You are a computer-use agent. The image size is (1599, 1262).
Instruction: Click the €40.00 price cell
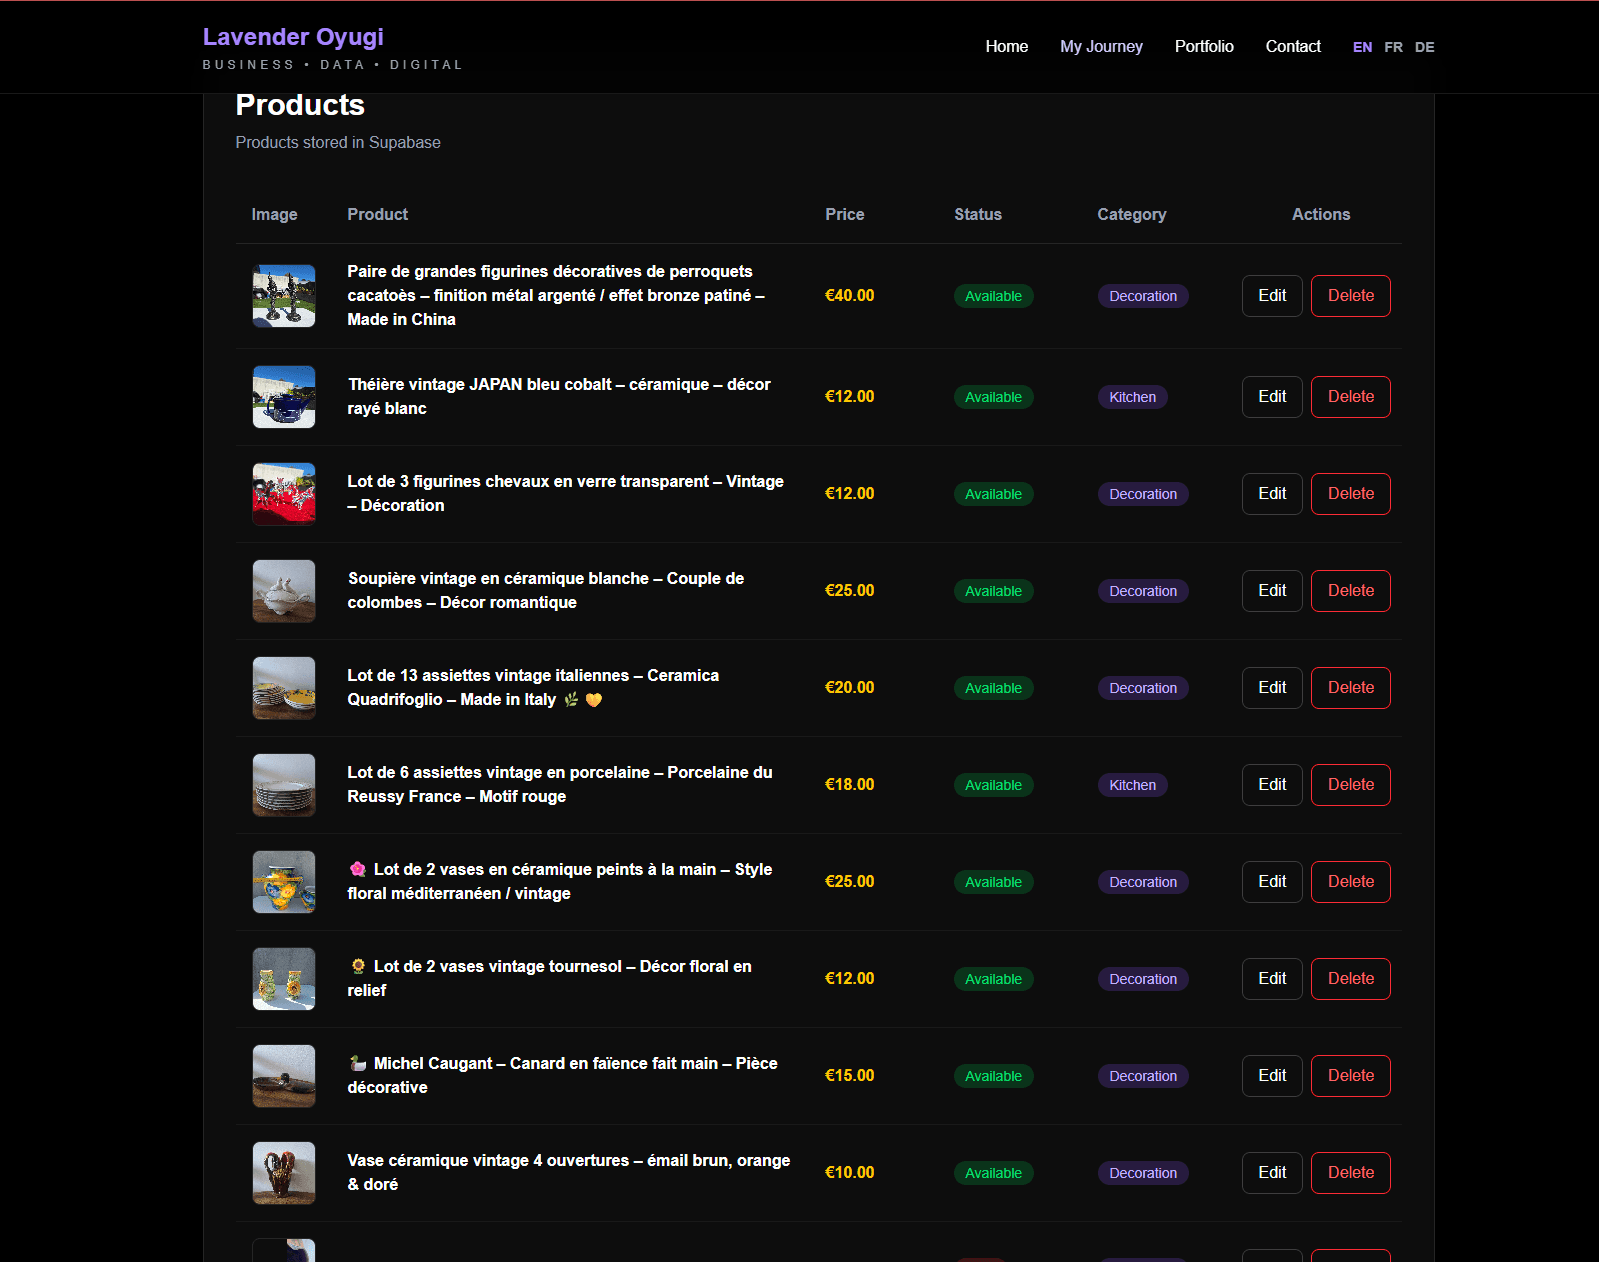click(849, 296)
